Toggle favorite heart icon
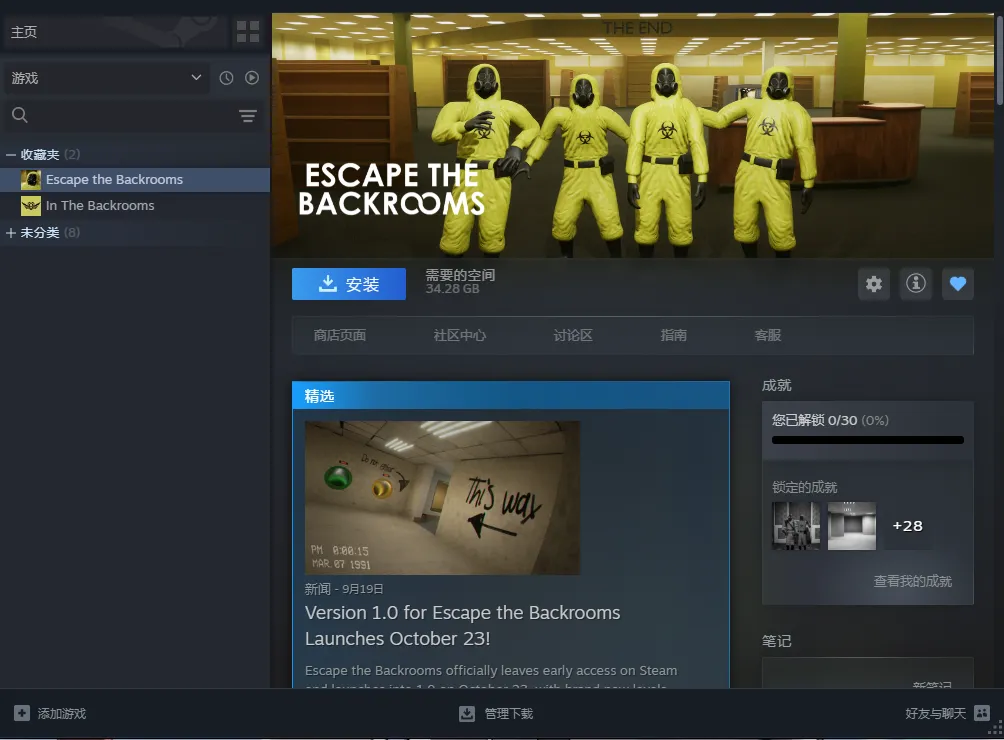Image resolution: width=1004 pixels, height=740 pixels. [x=957, y=284]
